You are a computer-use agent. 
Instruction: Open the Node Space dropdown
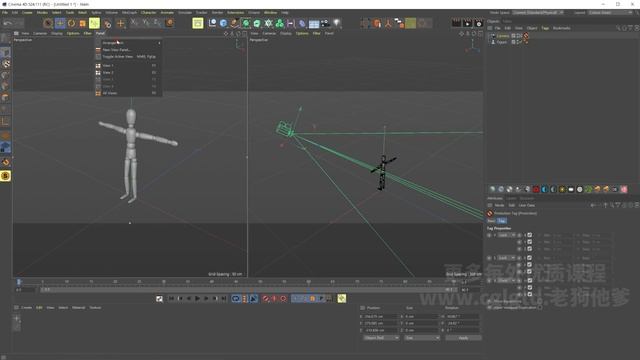[x=539, y=13]
